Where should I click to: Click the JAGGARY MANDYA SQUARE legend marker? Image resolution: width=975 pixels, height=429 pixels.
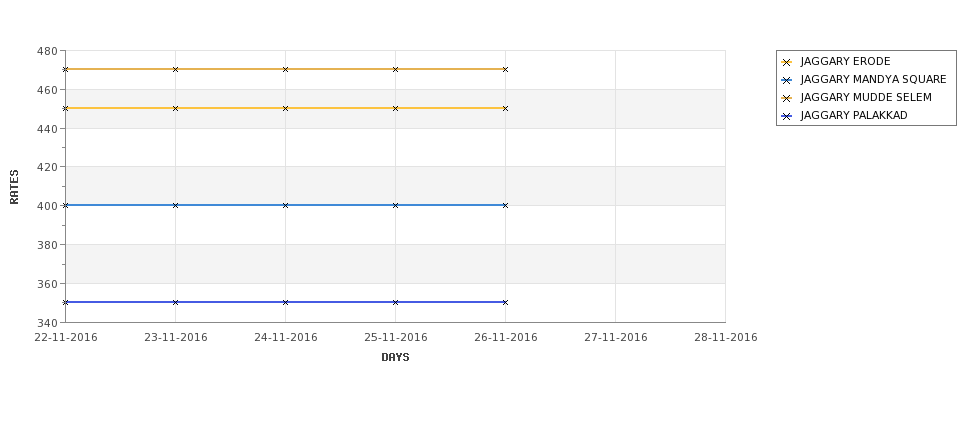787,80
